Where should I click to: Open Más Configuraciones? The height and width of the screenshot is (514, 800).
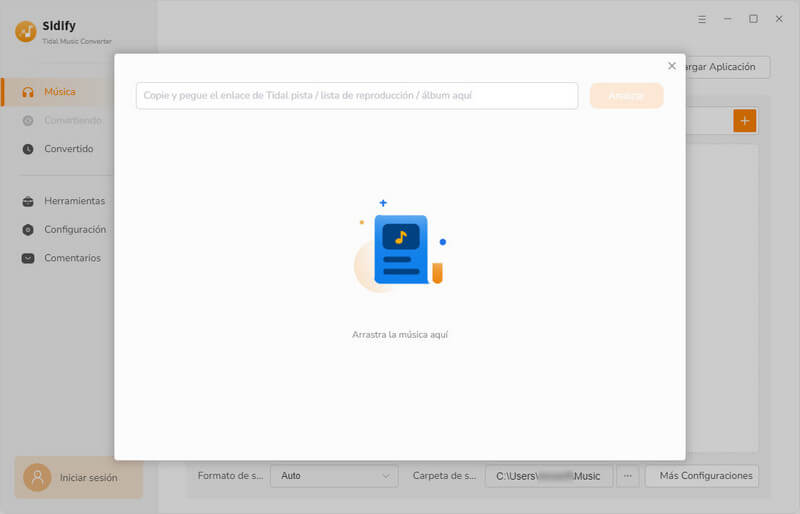point(702,476)
